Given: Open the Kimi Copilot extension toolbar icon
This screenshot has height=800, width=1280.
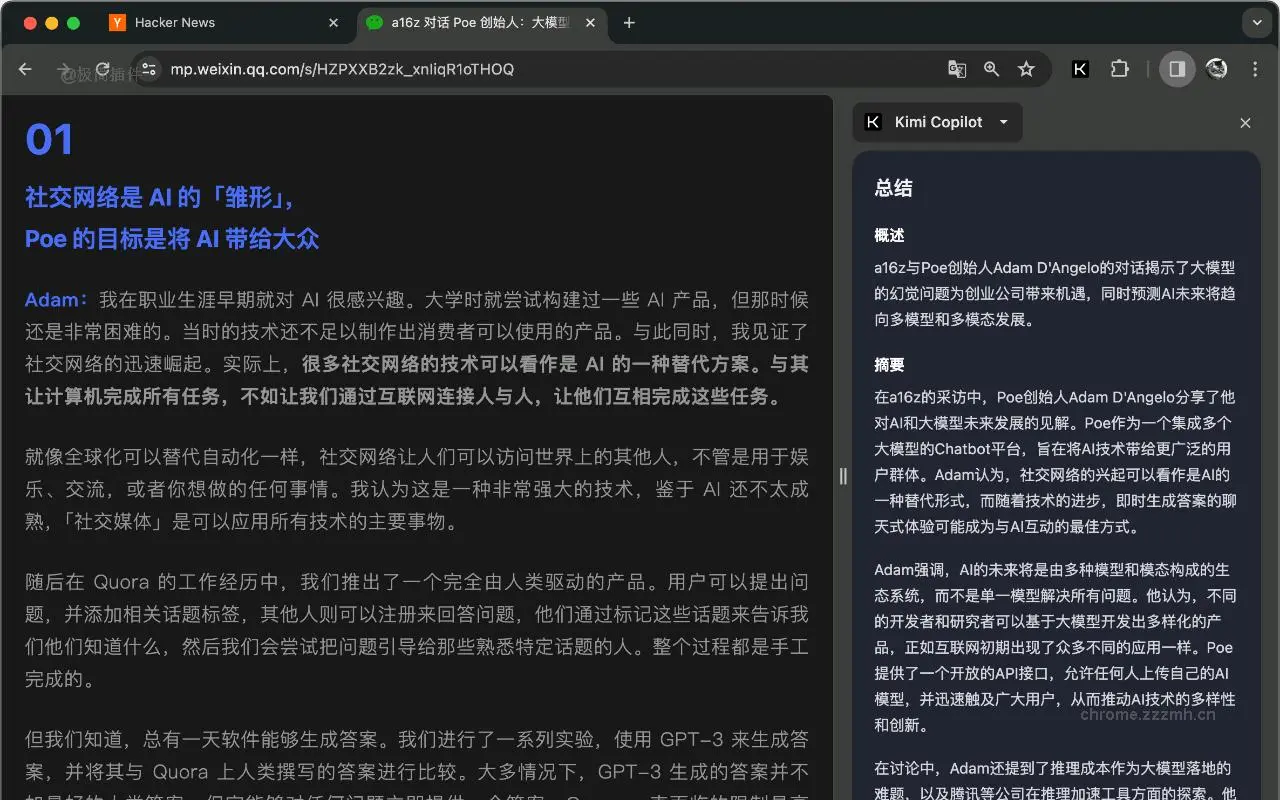Looking at the screenshot, I should tap(1080, 69).
